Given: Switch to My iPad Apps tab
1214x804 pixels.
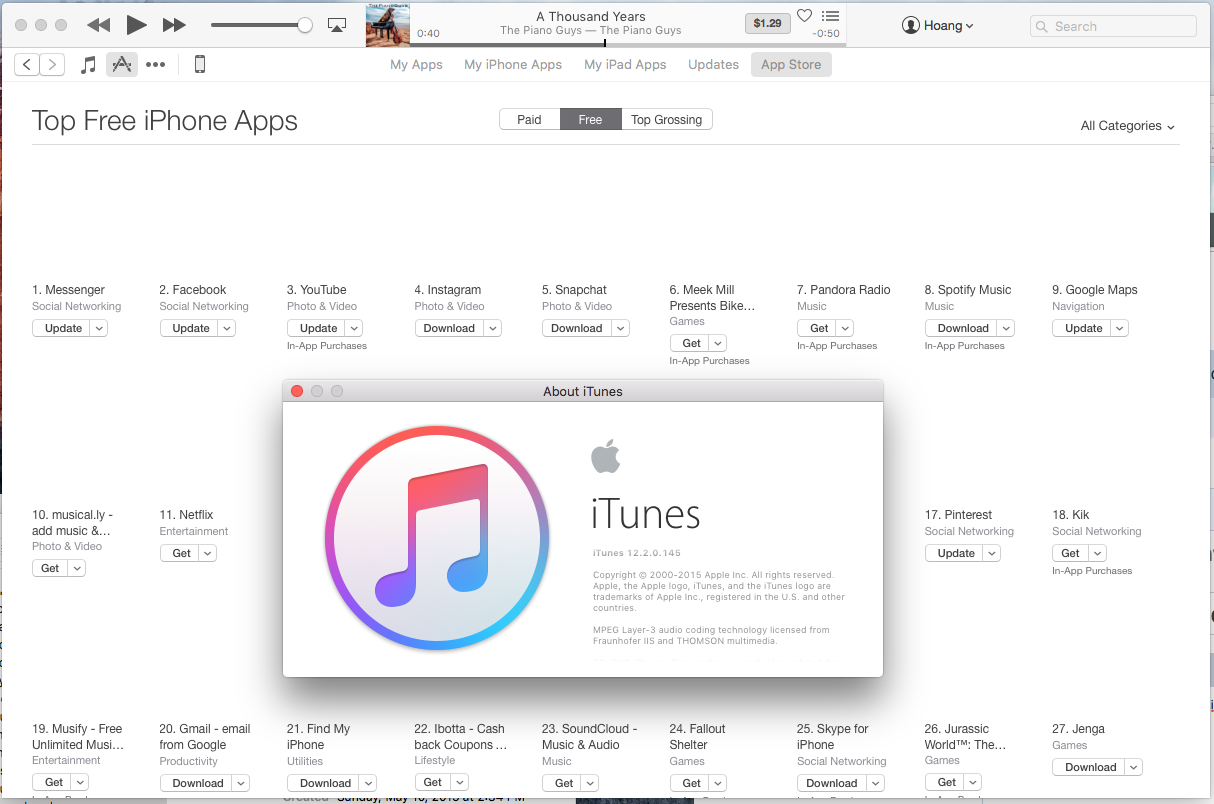Looking at the screenshot, I should (x=625, y=65).
